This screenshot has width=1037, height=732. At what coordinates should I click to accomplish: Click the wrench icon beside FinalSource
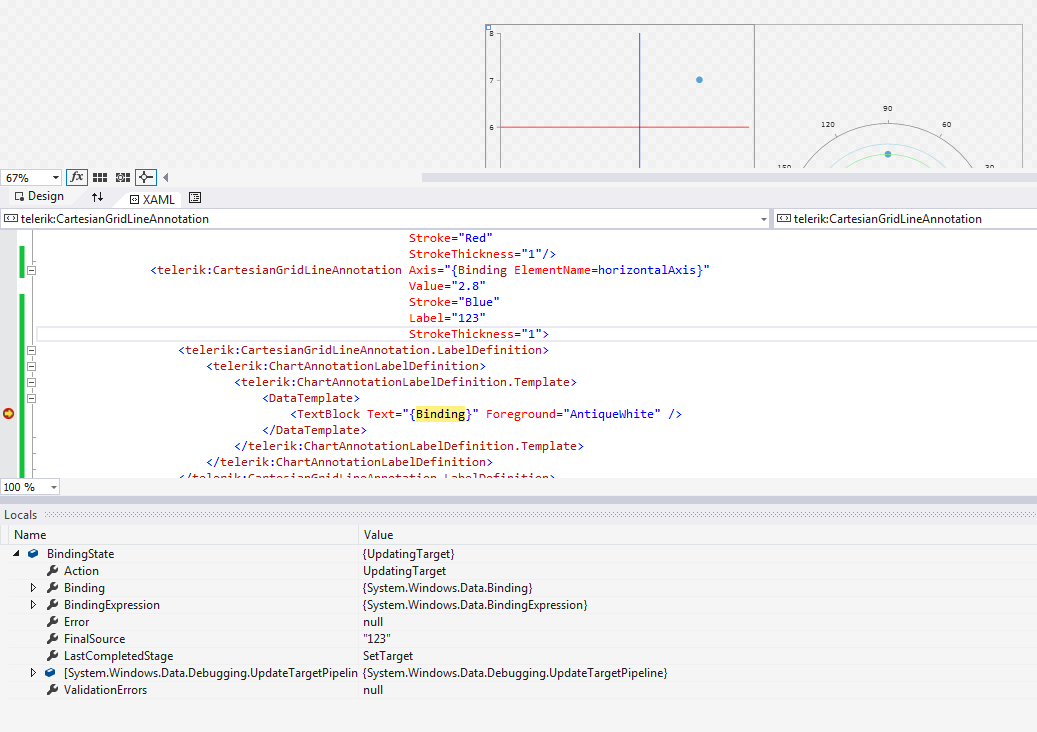[52, 639]
